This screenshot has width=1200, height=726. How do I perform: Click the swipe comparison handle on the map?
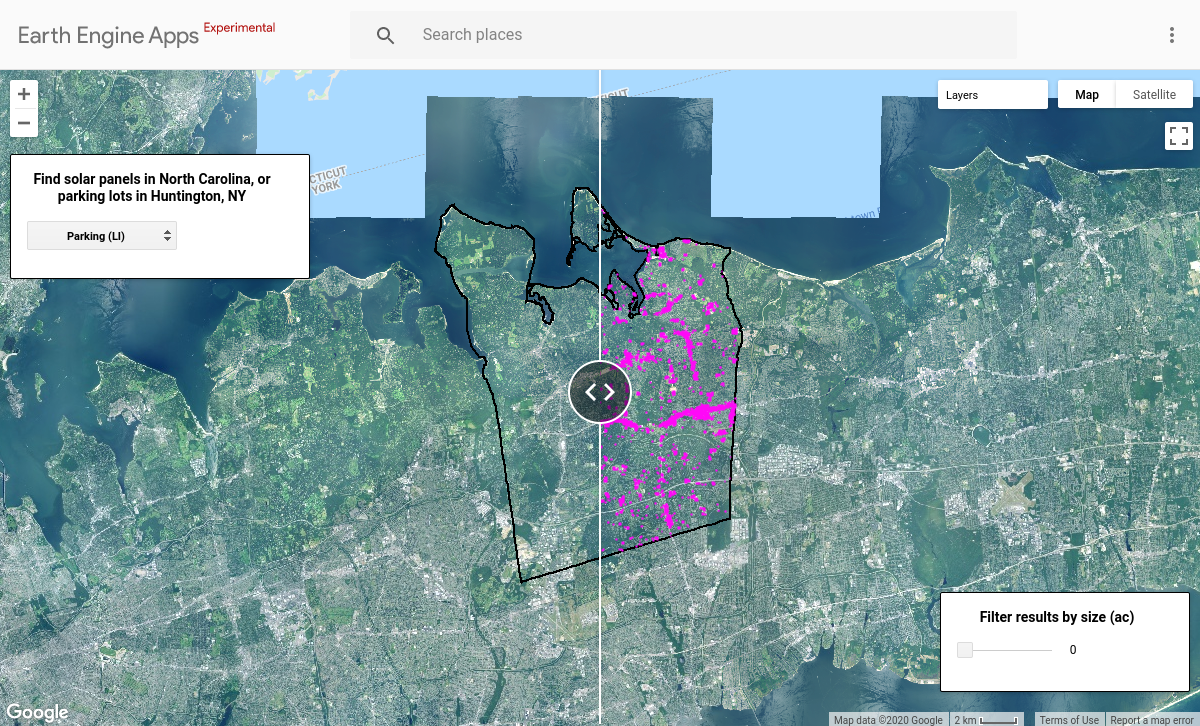coord(599,392)
